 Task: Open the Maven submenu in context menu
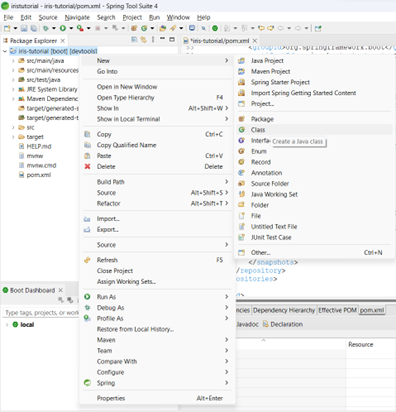157,340
